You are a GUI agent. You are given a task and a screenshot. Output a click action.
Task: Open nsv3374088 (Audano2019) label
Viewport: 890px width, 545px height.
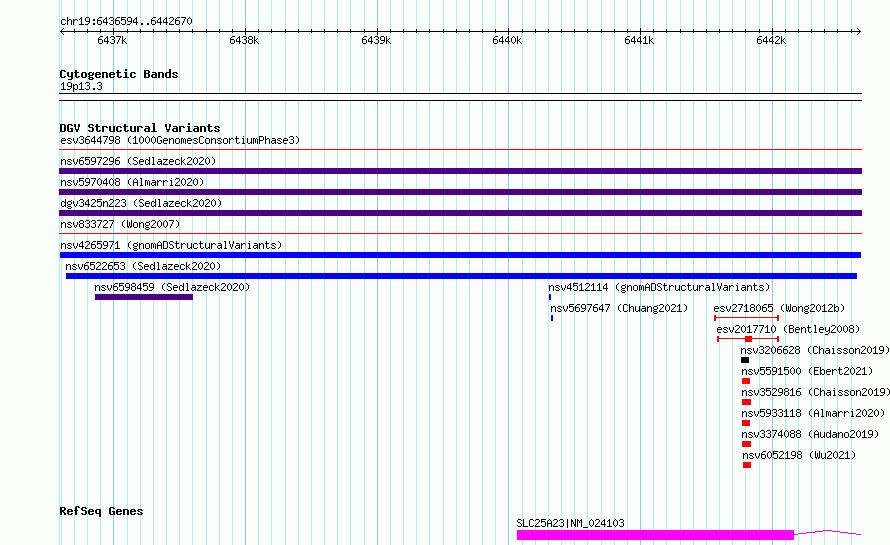(x=810, y=434)
